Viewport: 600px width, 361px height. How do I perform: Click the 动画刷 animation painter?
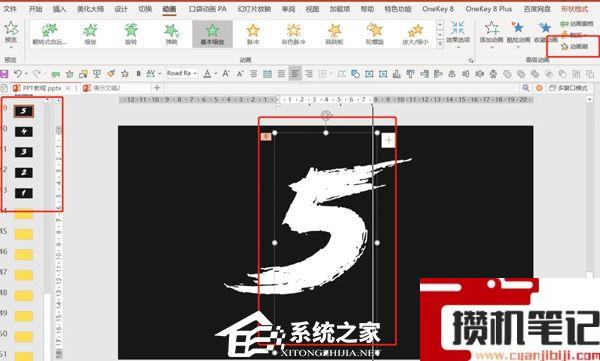pos(574,47)
